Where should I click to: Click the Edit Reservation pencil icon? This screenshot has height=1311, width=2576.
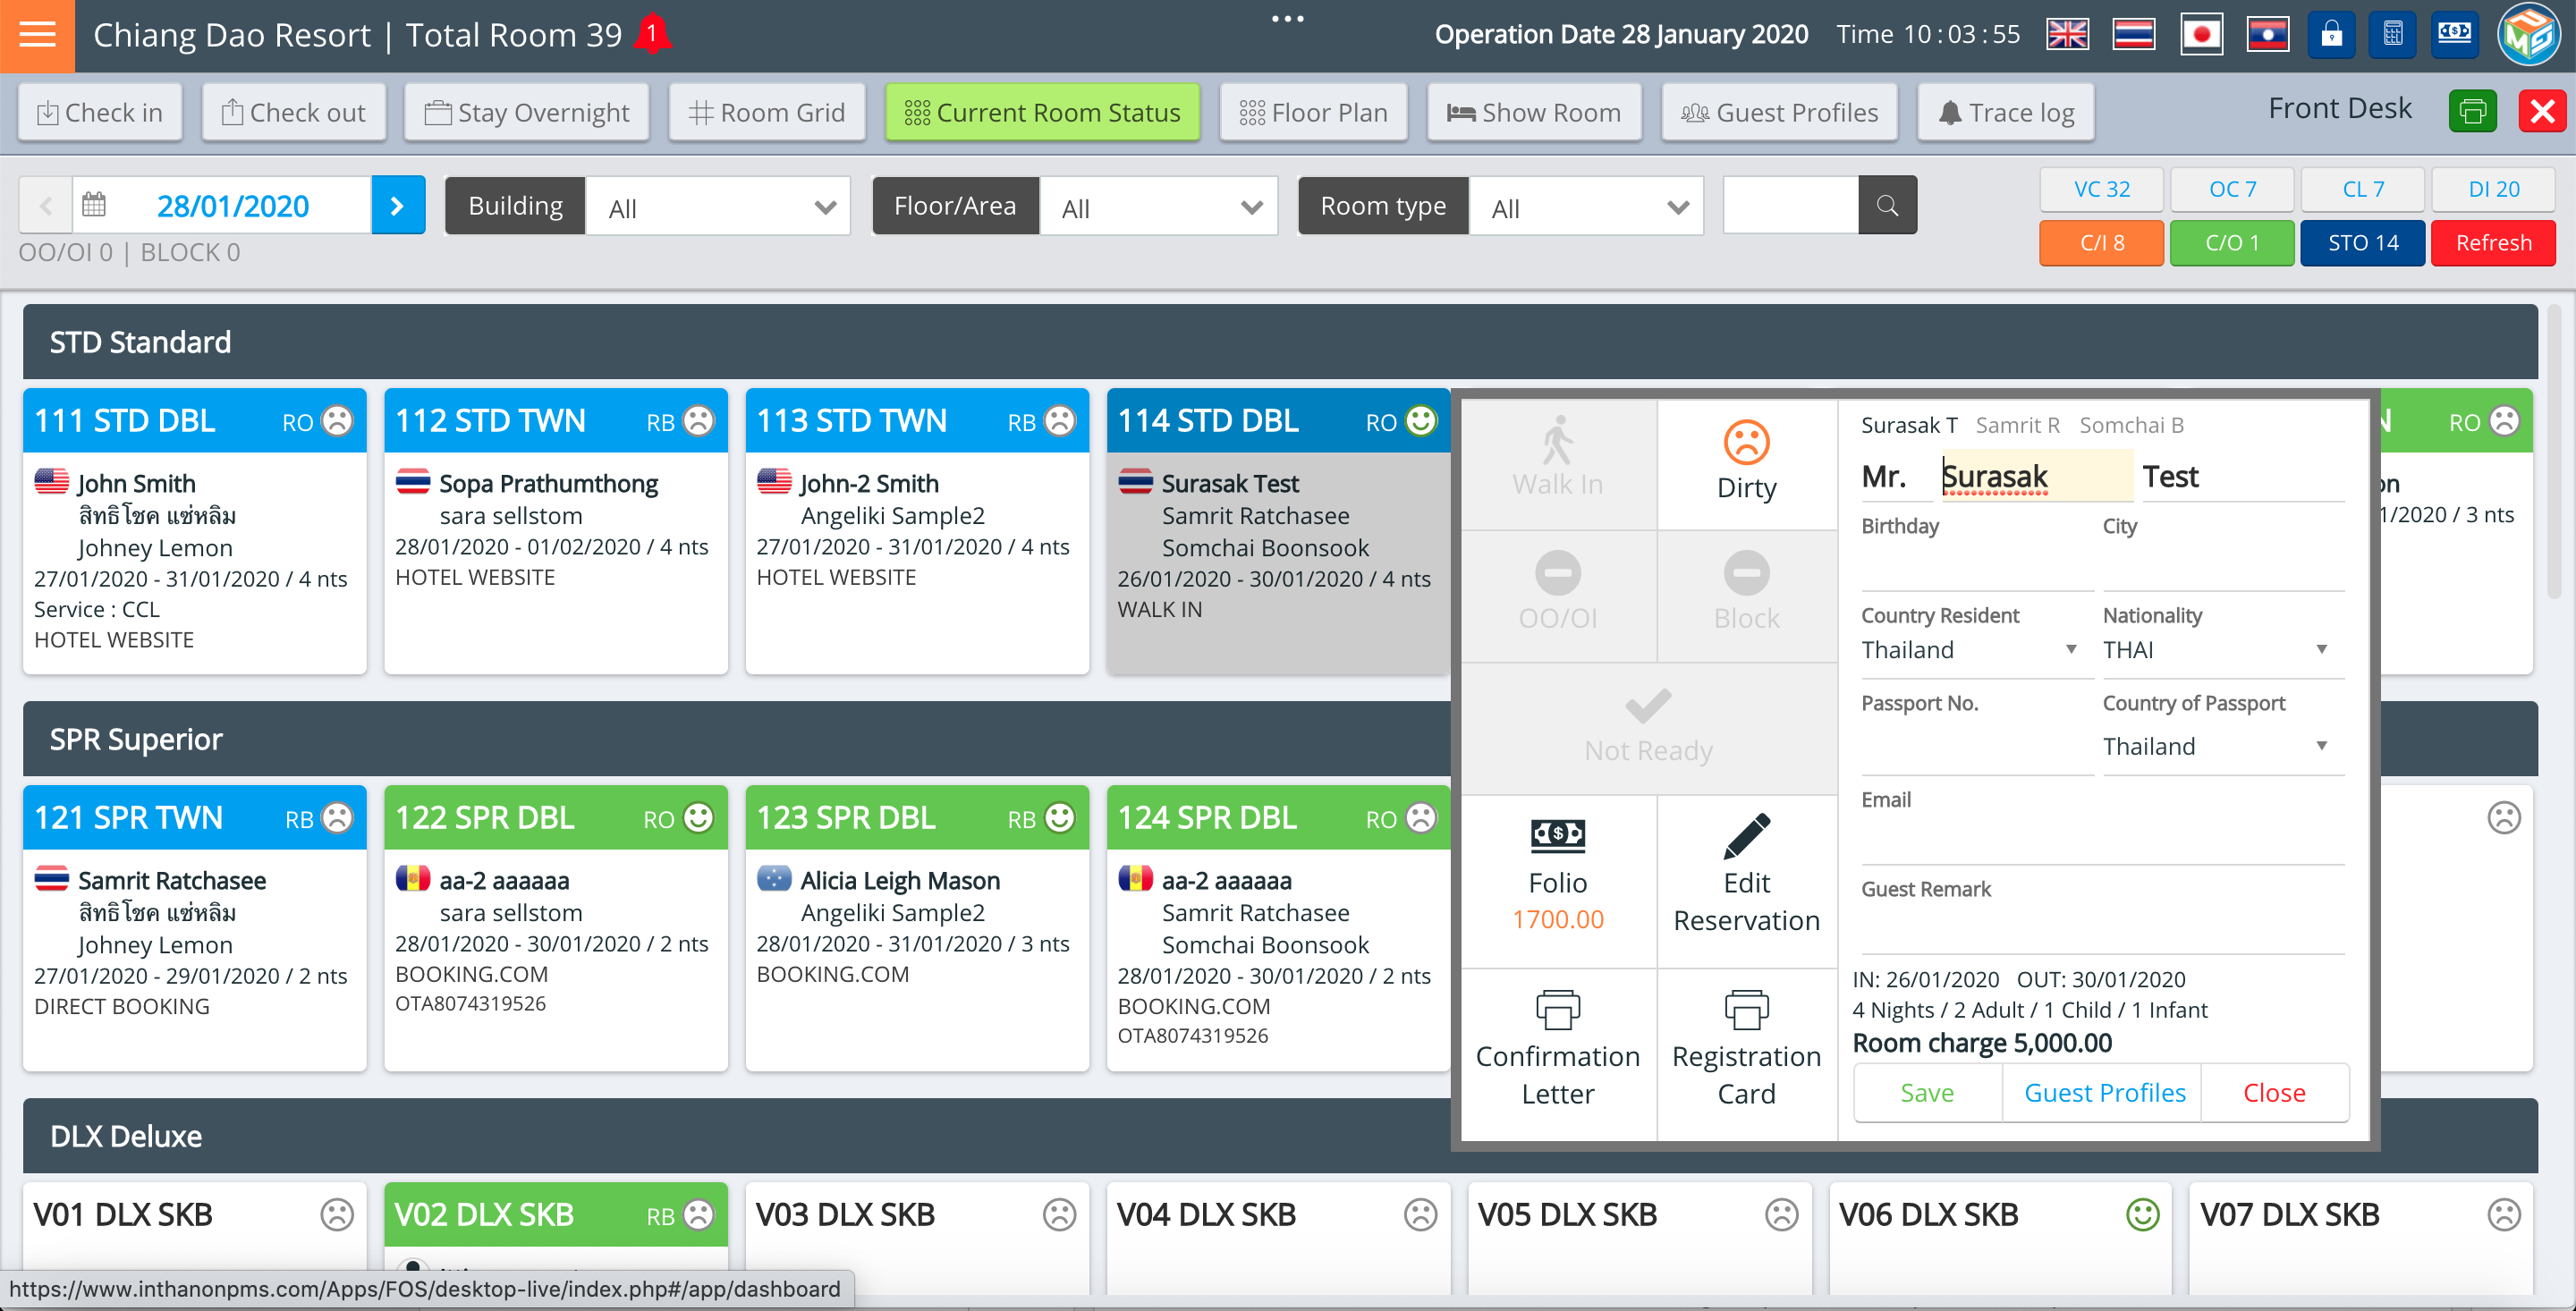coord(1746,837)
